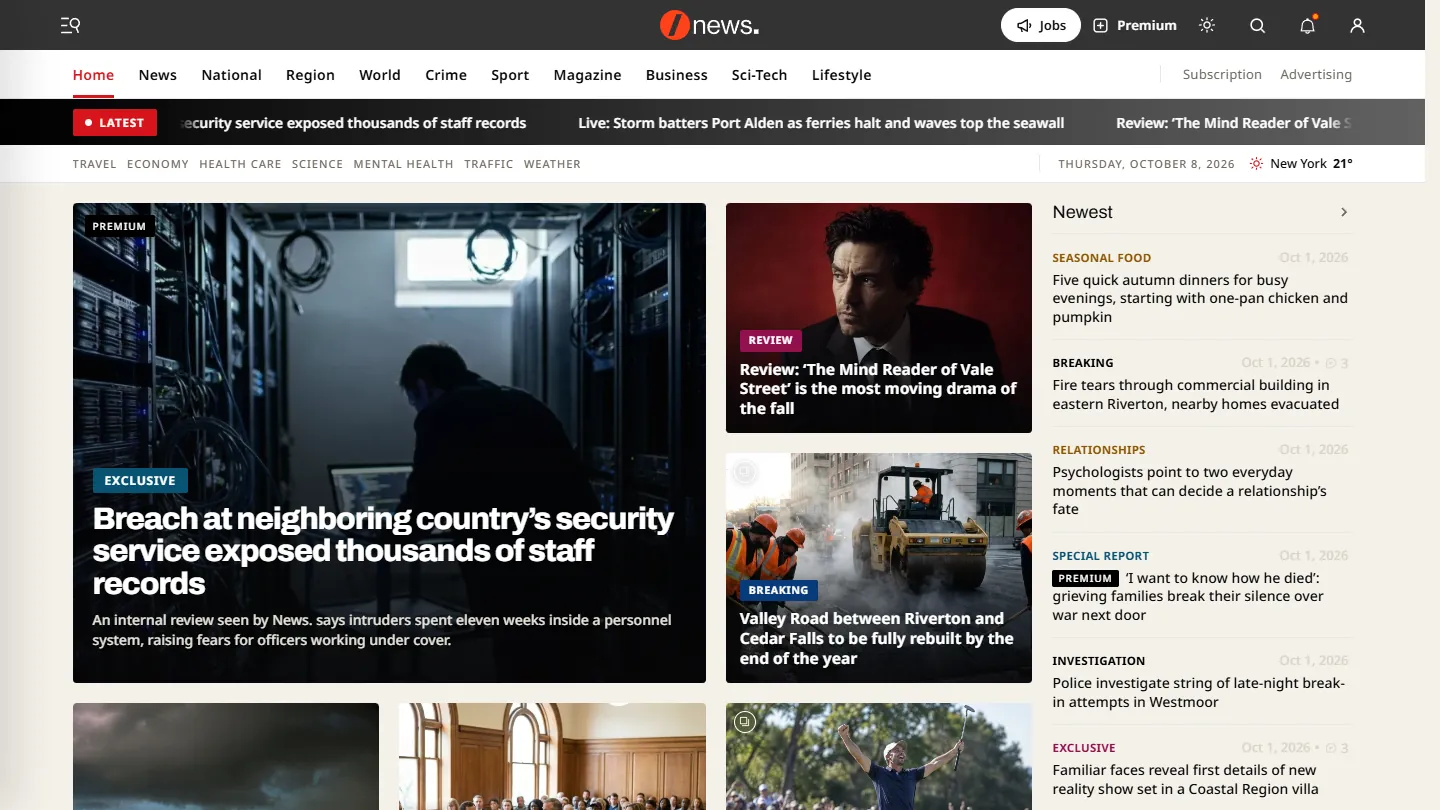Open the grieving families special report
Screen dimensions: 1440x810
click(1188, 596)
